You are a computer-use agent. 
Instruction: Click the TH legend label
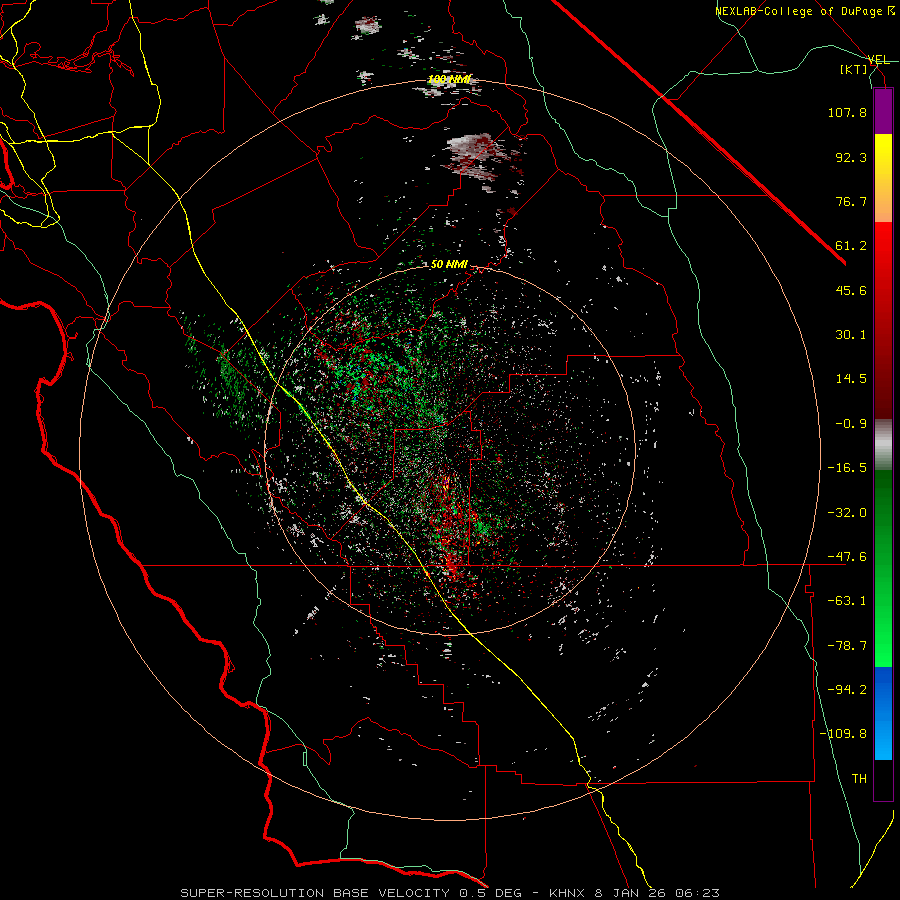point(859,779)
